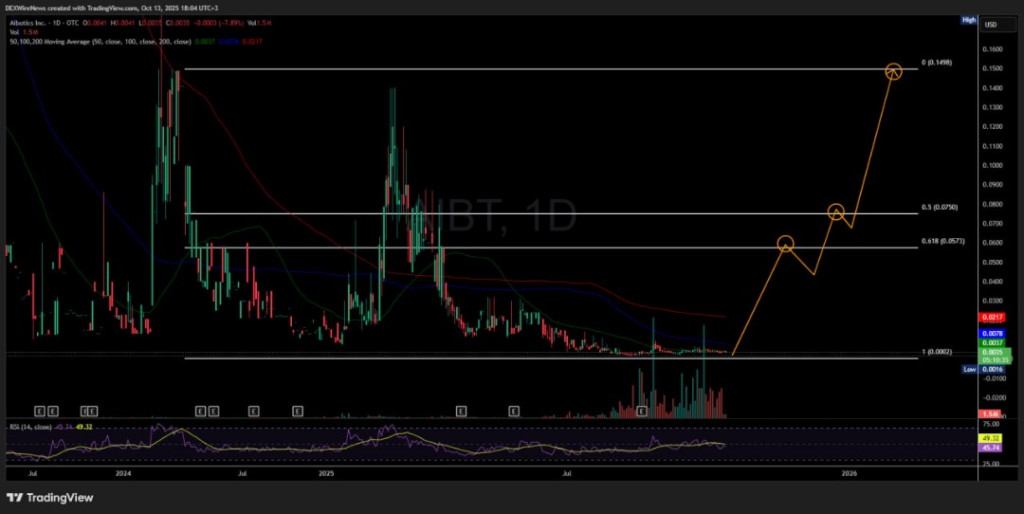This screenshot has width=1024, height=514.
Task: Click the 2026 marker on the time axis
Action: (x=849, y=470)
